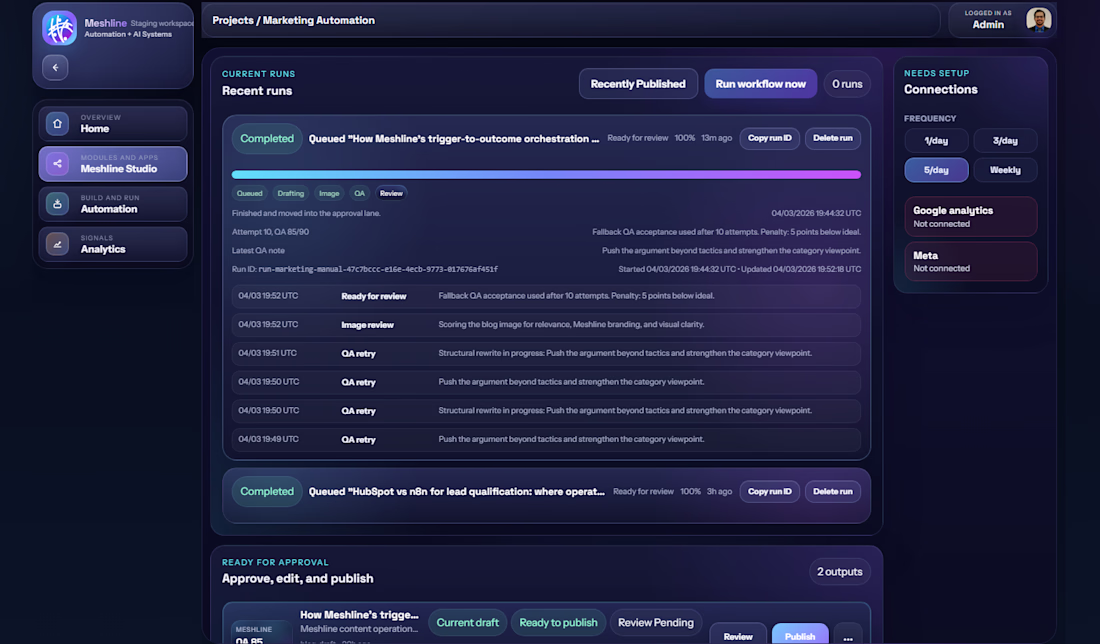Click the Image review log row
This screenshot has width=1100, height=644.
(546, 325)
